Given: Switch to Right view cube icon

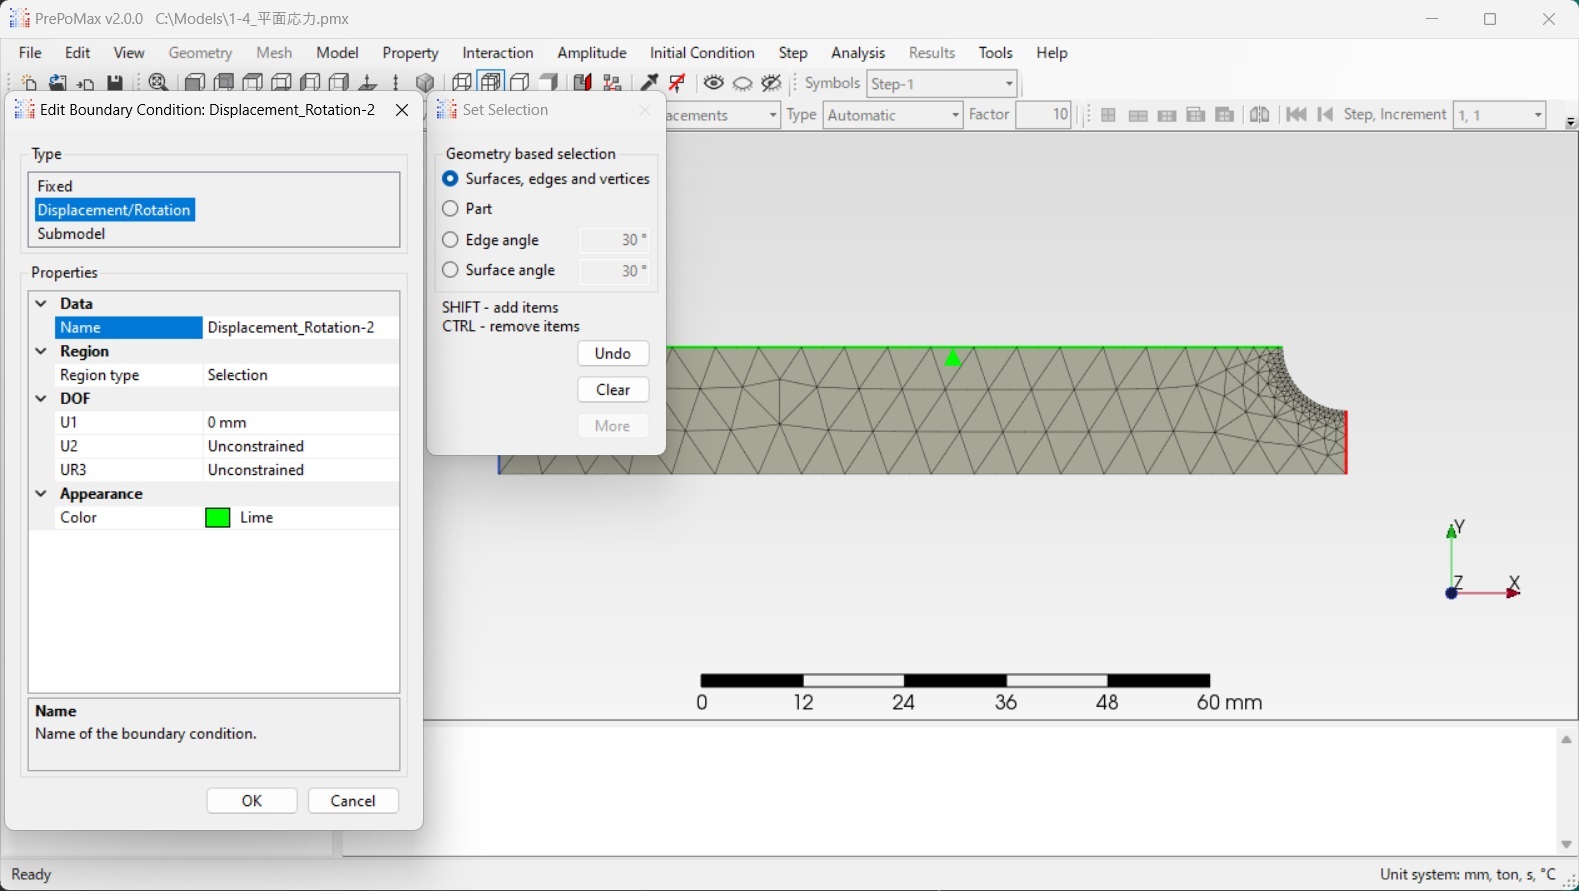Looking at the screenshot, I should click(x=340, y=83).
